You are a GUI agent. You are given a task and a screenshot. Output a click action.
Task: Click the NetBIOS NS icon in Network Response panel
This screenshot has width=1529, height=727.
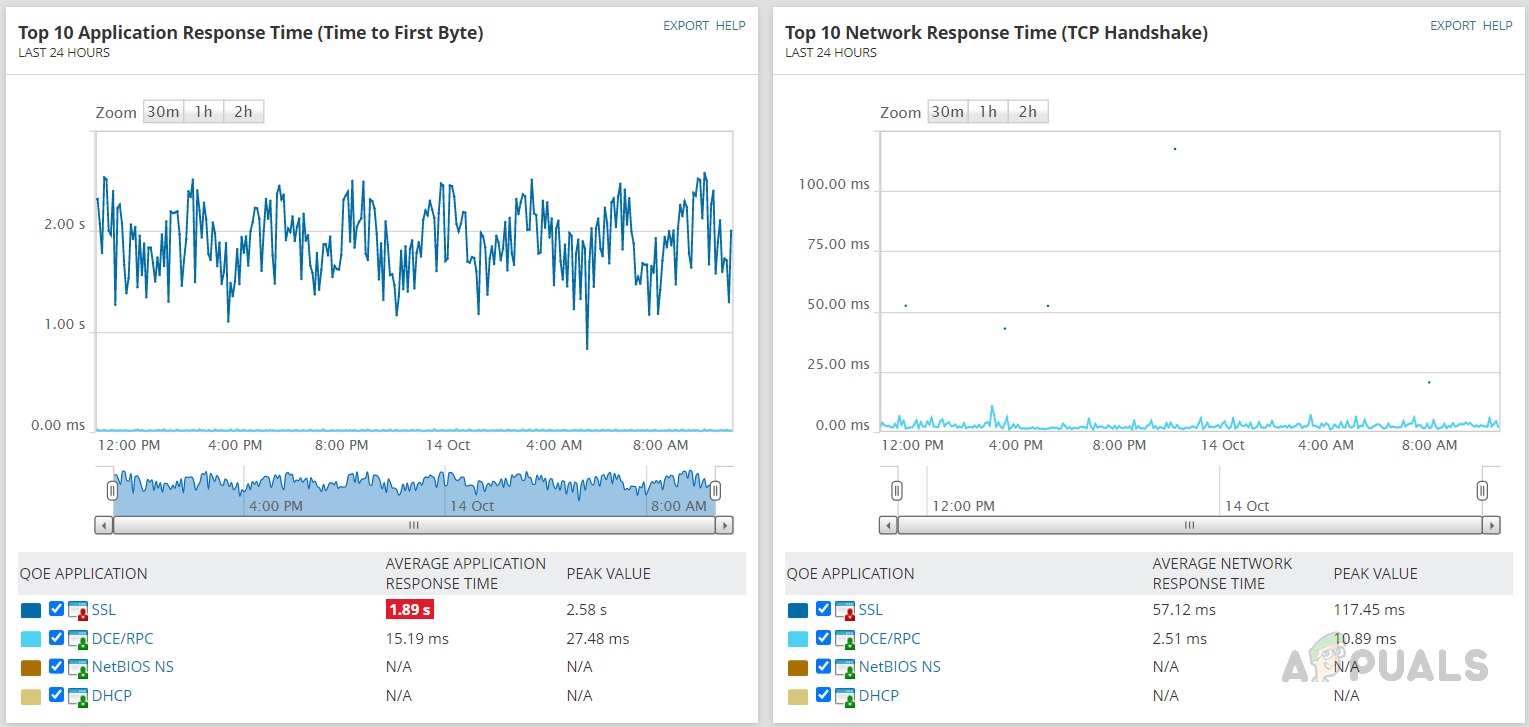(x=845, y=667)
